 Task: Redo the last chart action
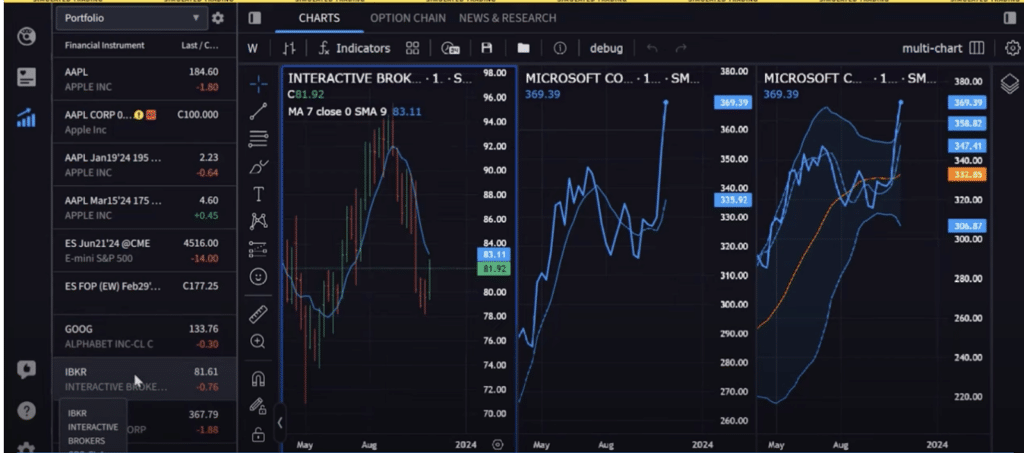pyautogui.click(x=680, y=48)
